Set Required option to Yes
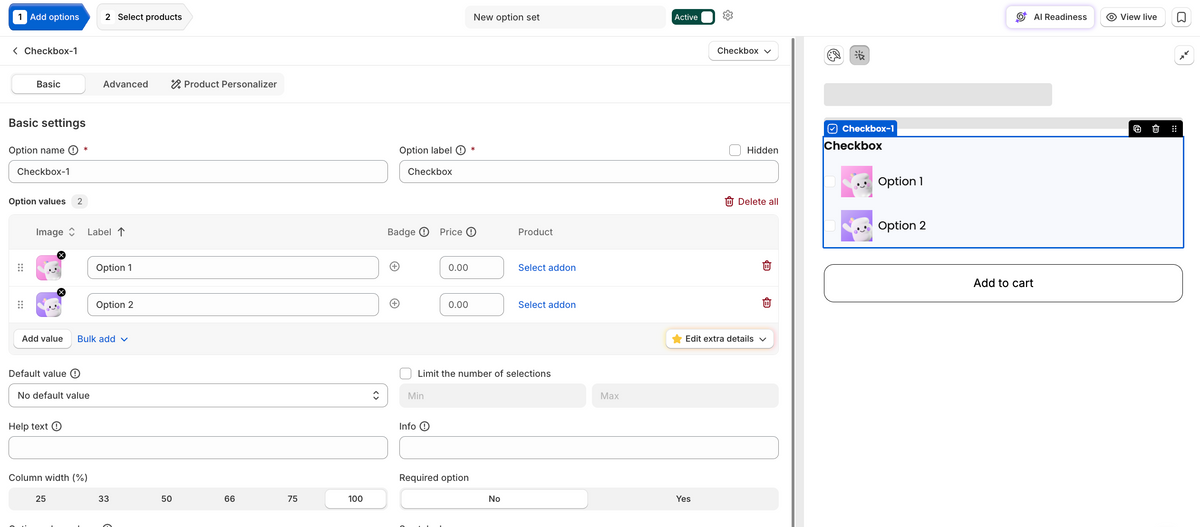This screenshot has height=527, width=1200. coord(683,498)
